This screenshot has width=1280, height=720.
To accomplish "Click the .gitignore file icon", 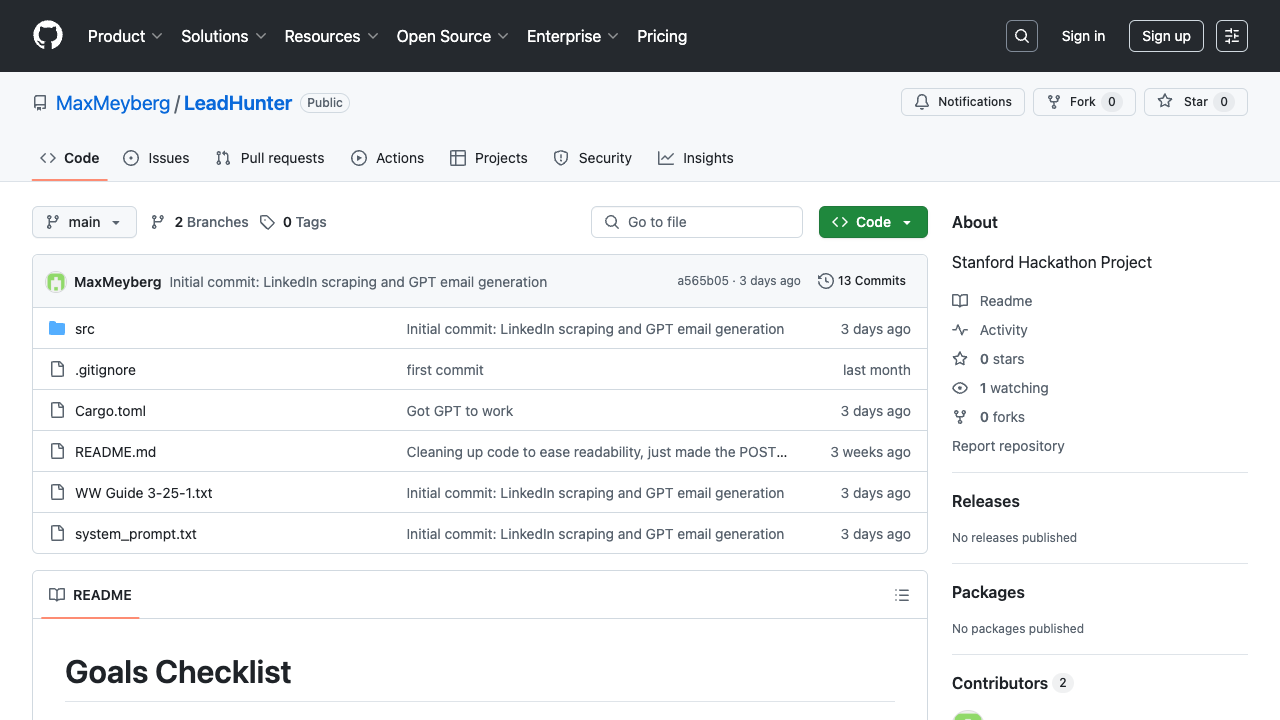I will tap(57, 370).
